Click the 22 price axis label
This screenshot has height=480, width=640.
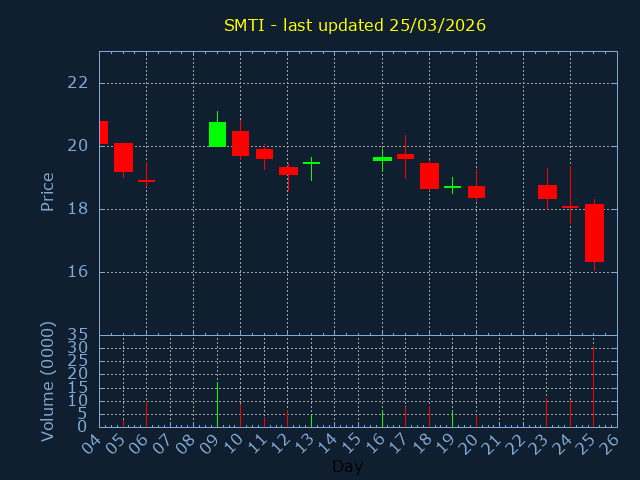(77, 83)
